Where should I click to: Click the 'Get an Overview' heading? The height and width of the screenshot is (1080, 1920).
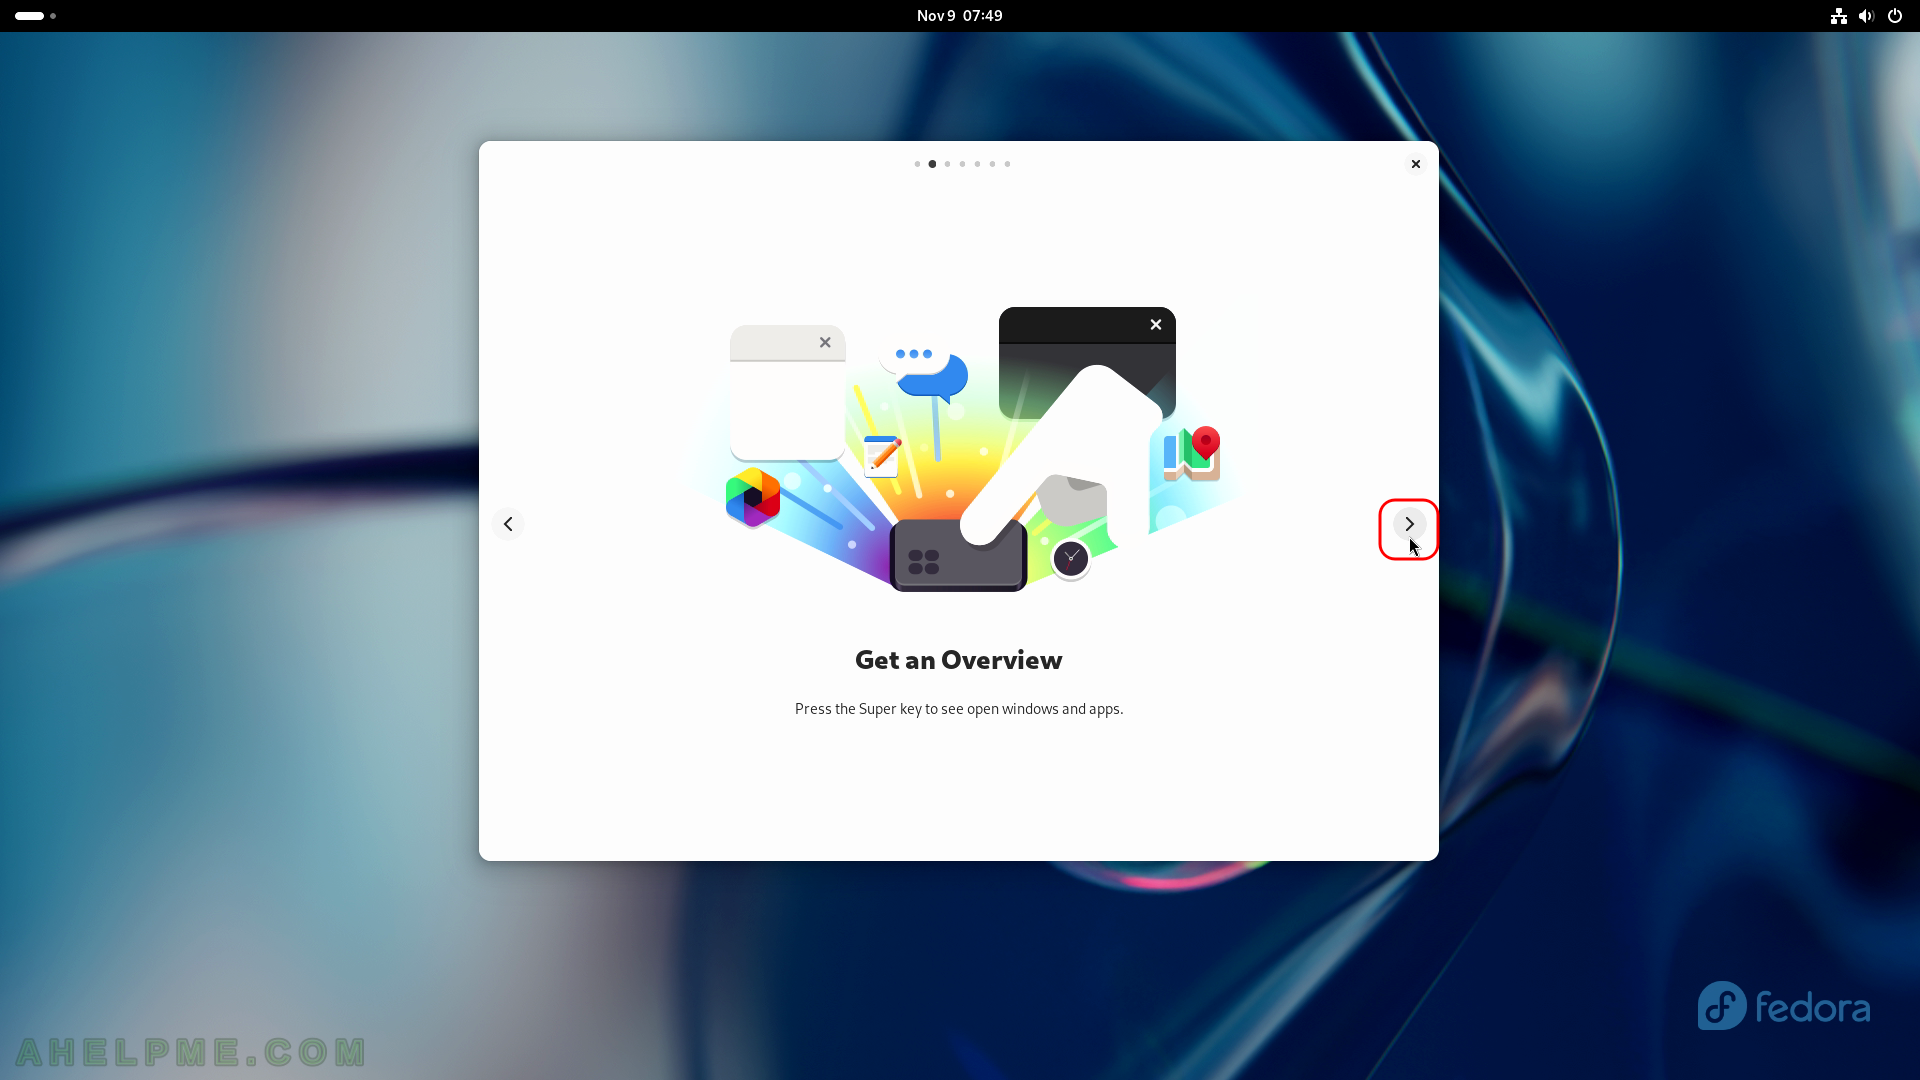958,660
